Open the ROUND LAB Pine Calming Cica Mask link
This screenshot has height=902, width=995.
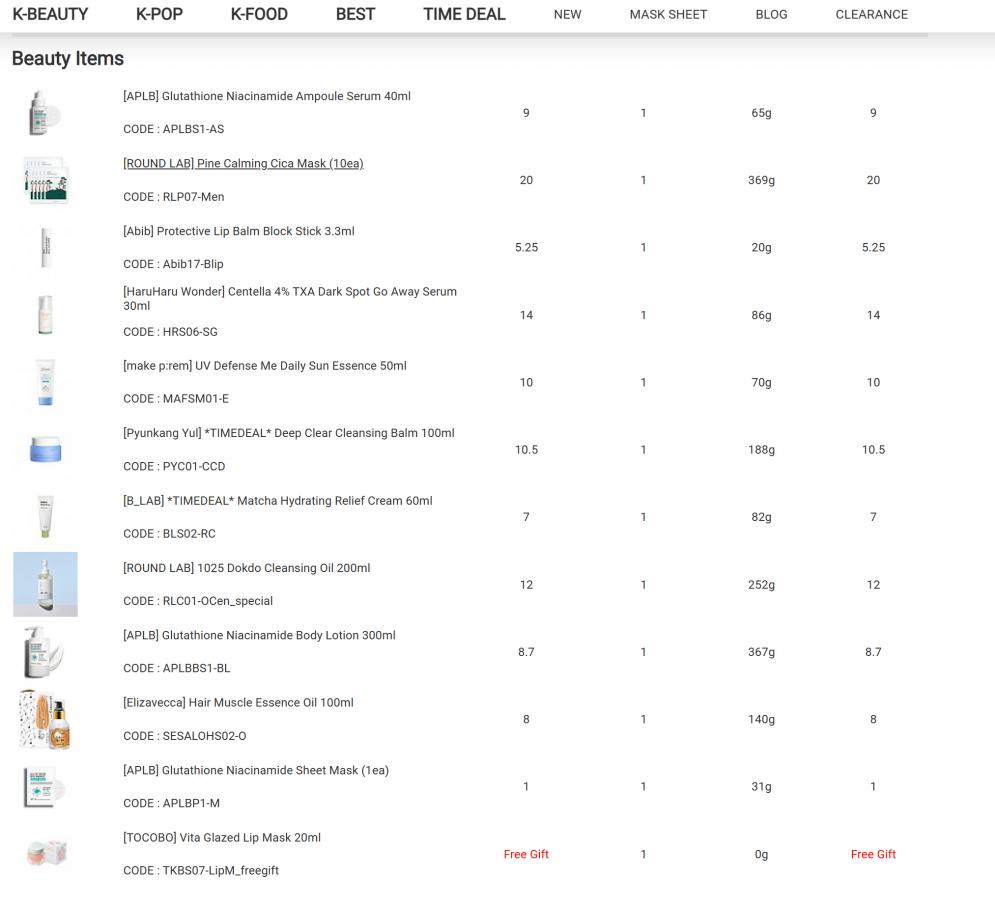coord(243,163)
